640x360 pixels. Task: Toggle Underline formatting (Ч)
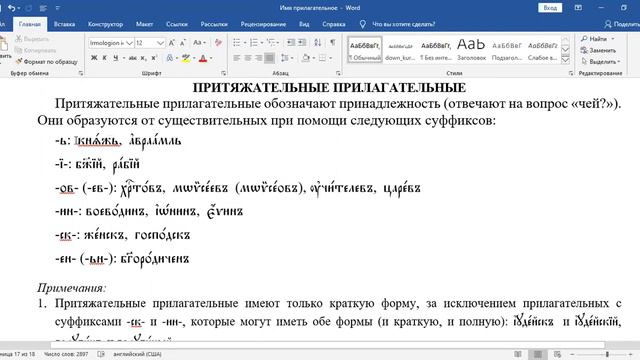(116, 58)
